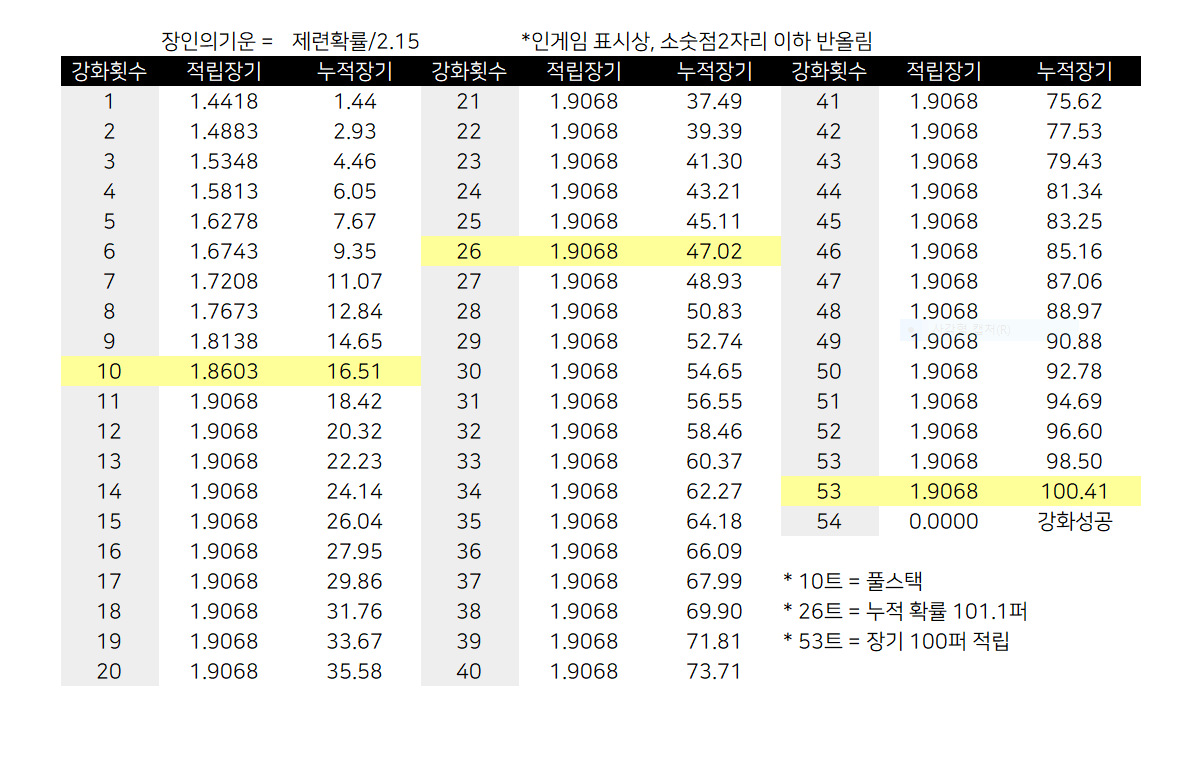
Task: Select the 장인의기운 = label
Action: [217, 41]
